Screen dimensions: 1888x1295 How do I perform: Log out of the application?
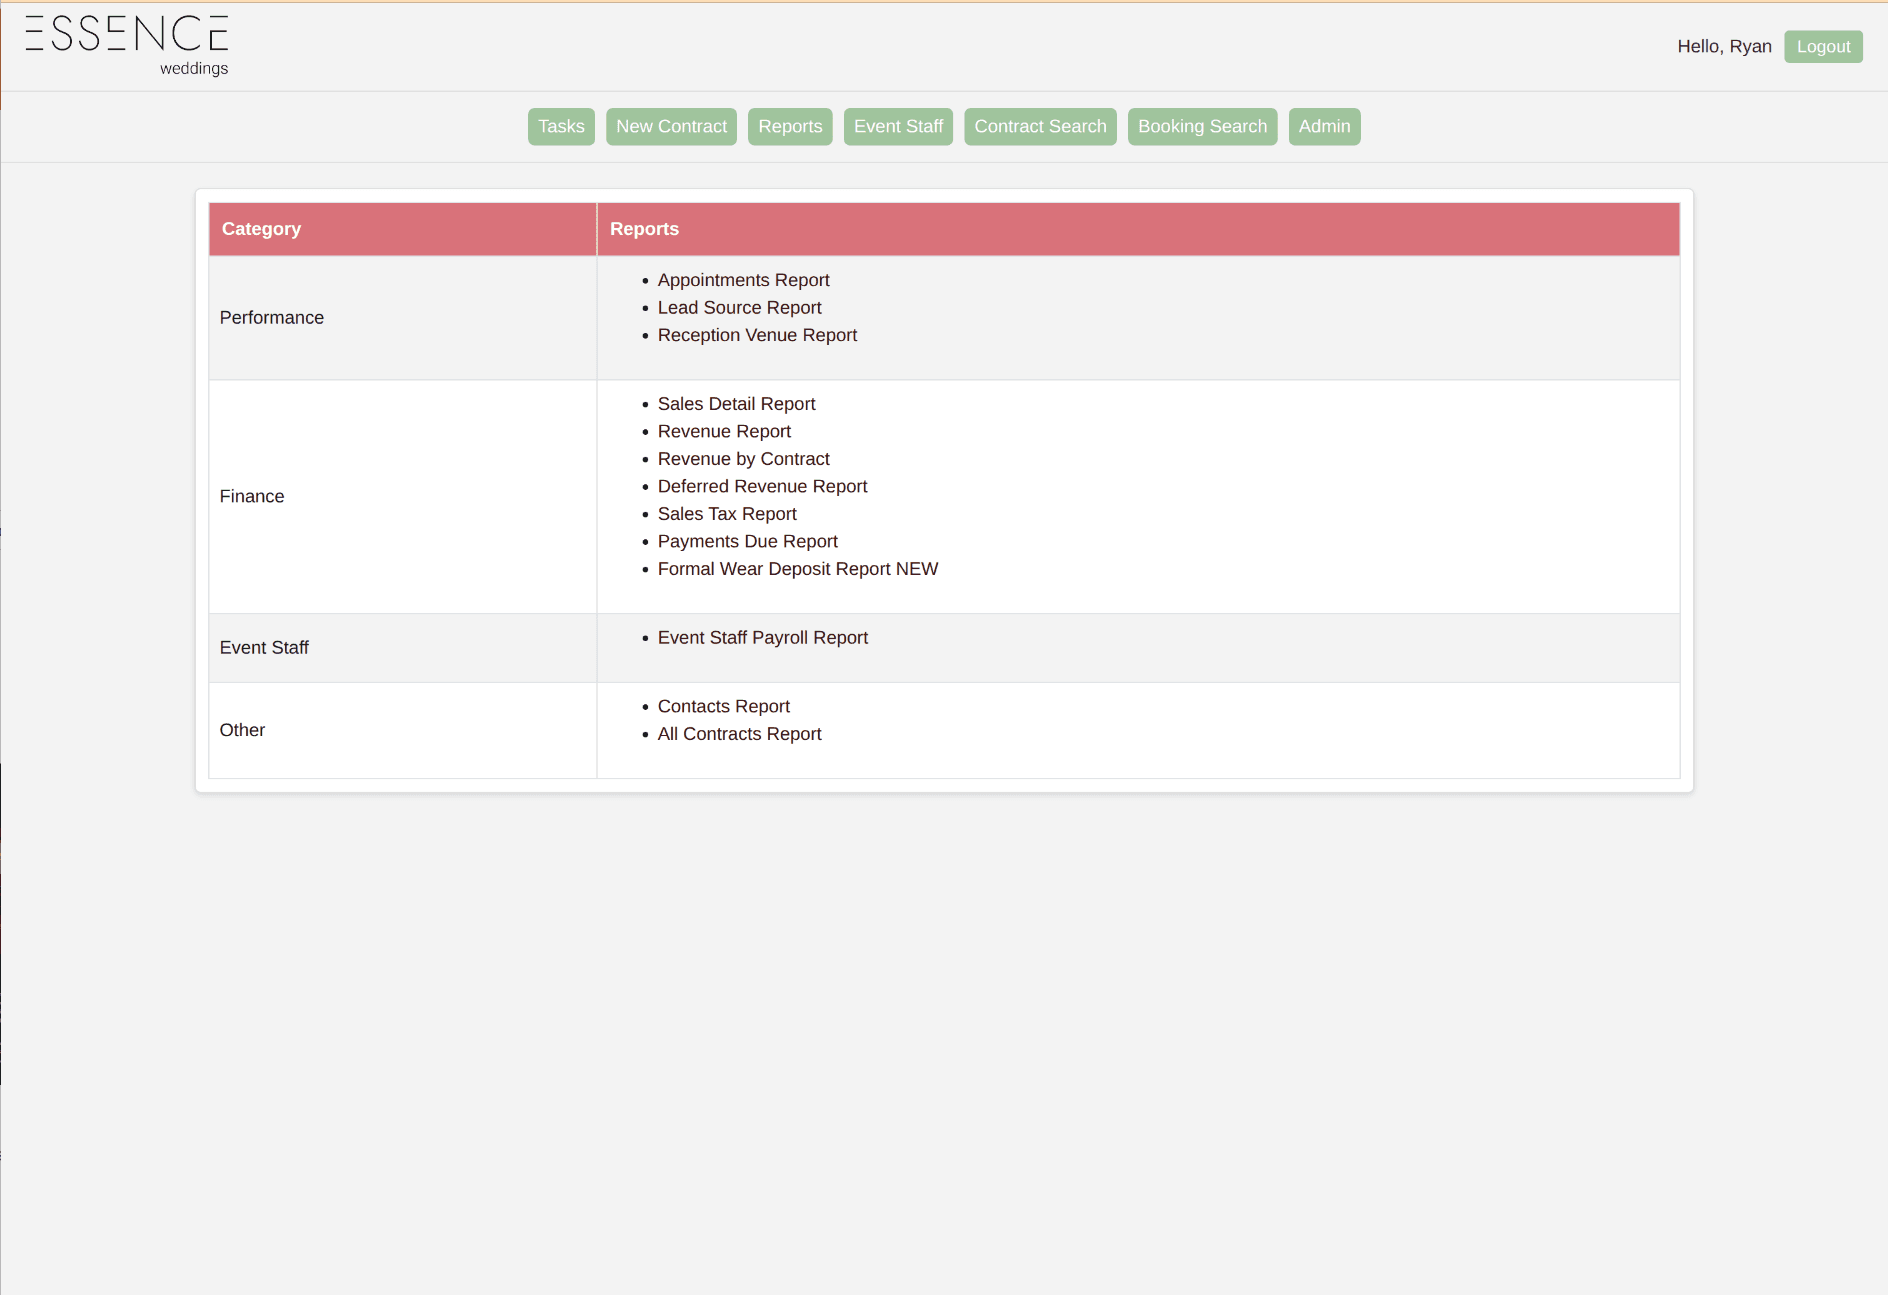tap(1823, 46)
